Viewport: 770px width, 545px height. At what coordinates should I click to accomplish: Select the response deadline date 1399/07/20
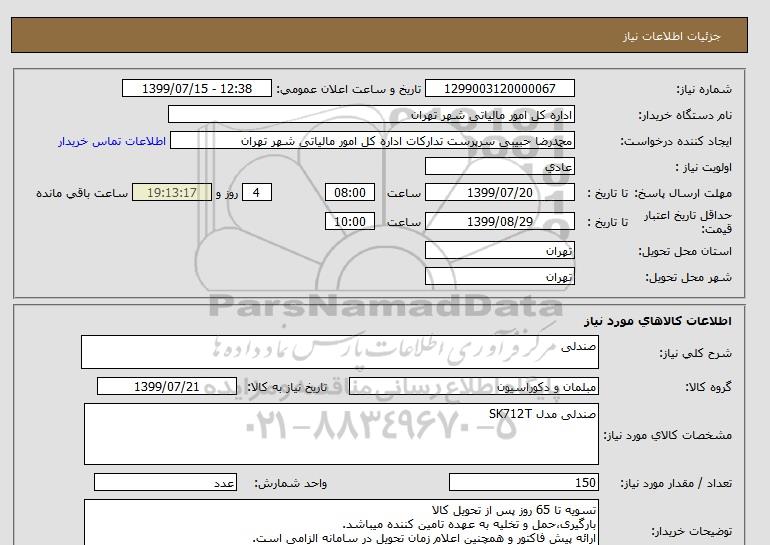499,192
